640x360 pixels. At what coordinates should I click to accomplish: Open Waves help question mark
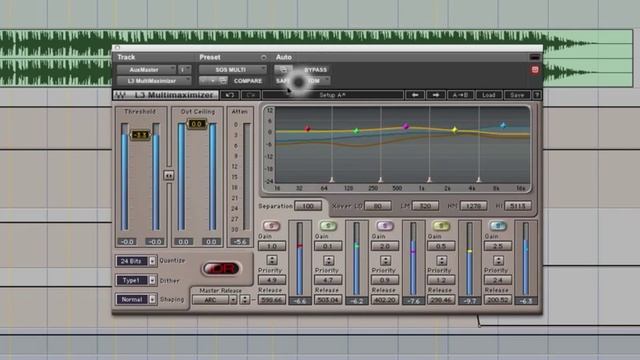point(537,95)
